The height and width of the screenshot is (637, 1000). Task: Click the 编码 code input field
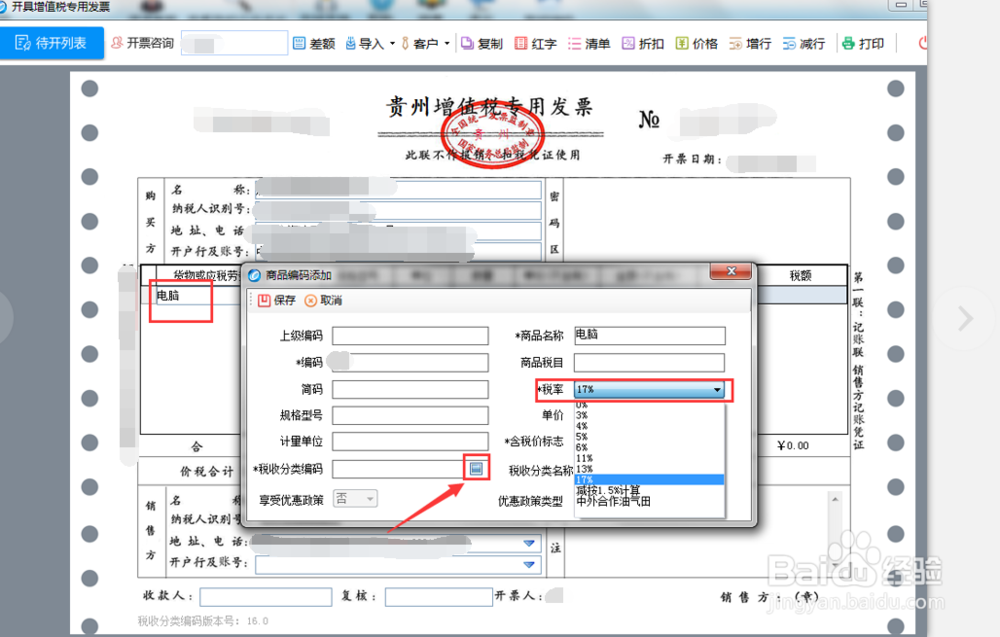[410, 363]
